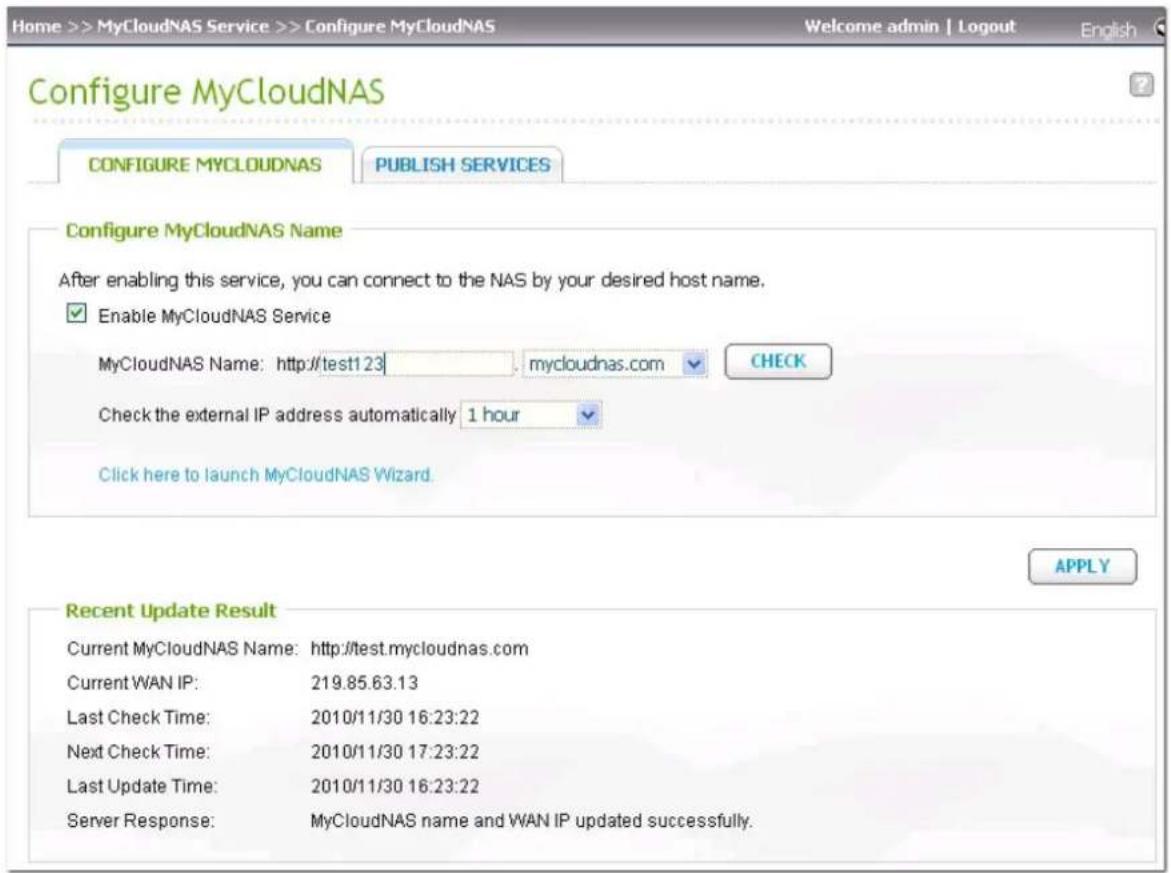Viewport: 1171px width, 873px height.
Task: Select the WAN IP 219.85.63.13
Action: (364, 683)
